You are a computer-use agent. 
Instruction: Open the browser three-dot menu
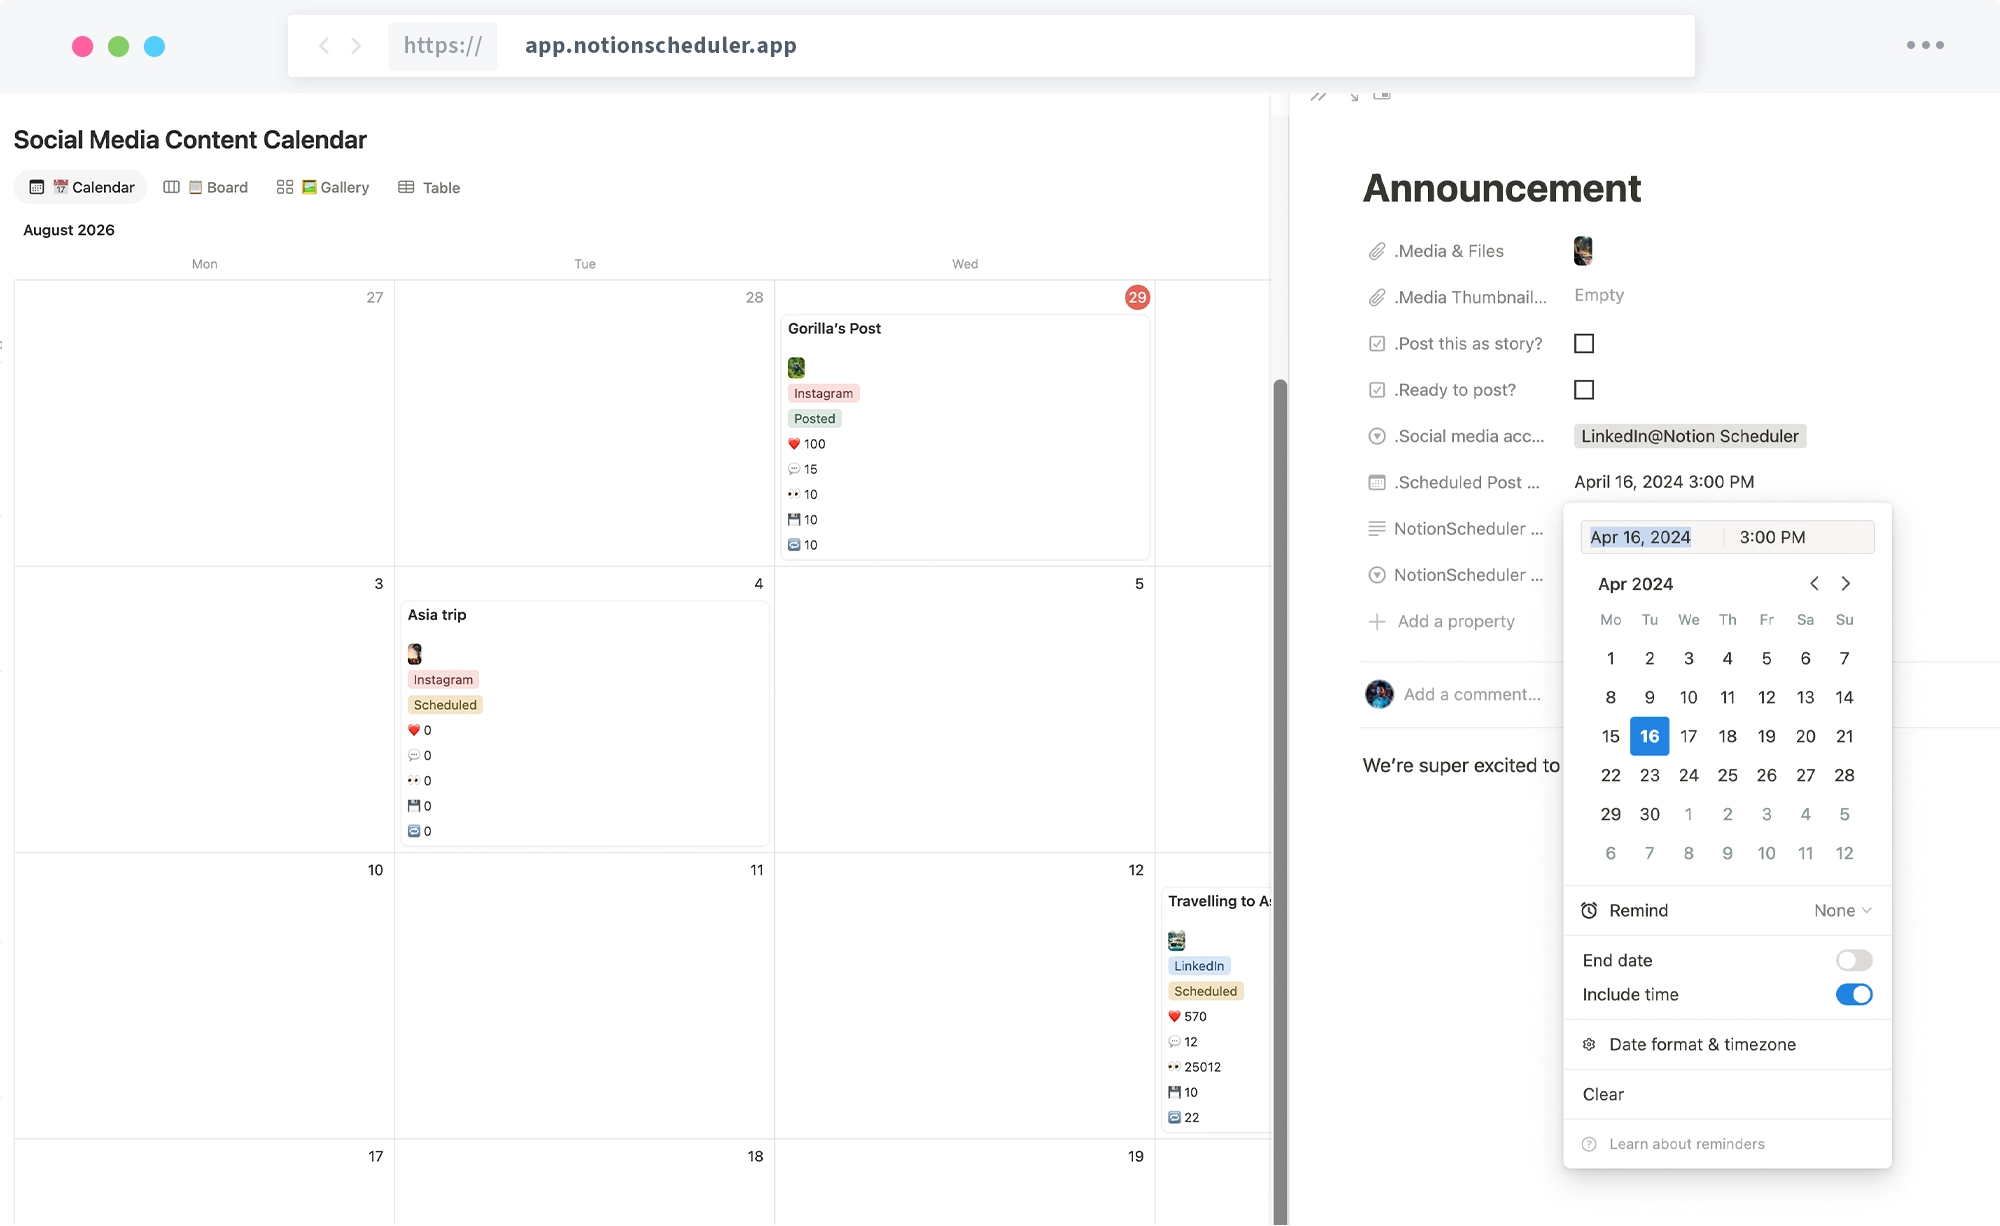point(1925,45)
